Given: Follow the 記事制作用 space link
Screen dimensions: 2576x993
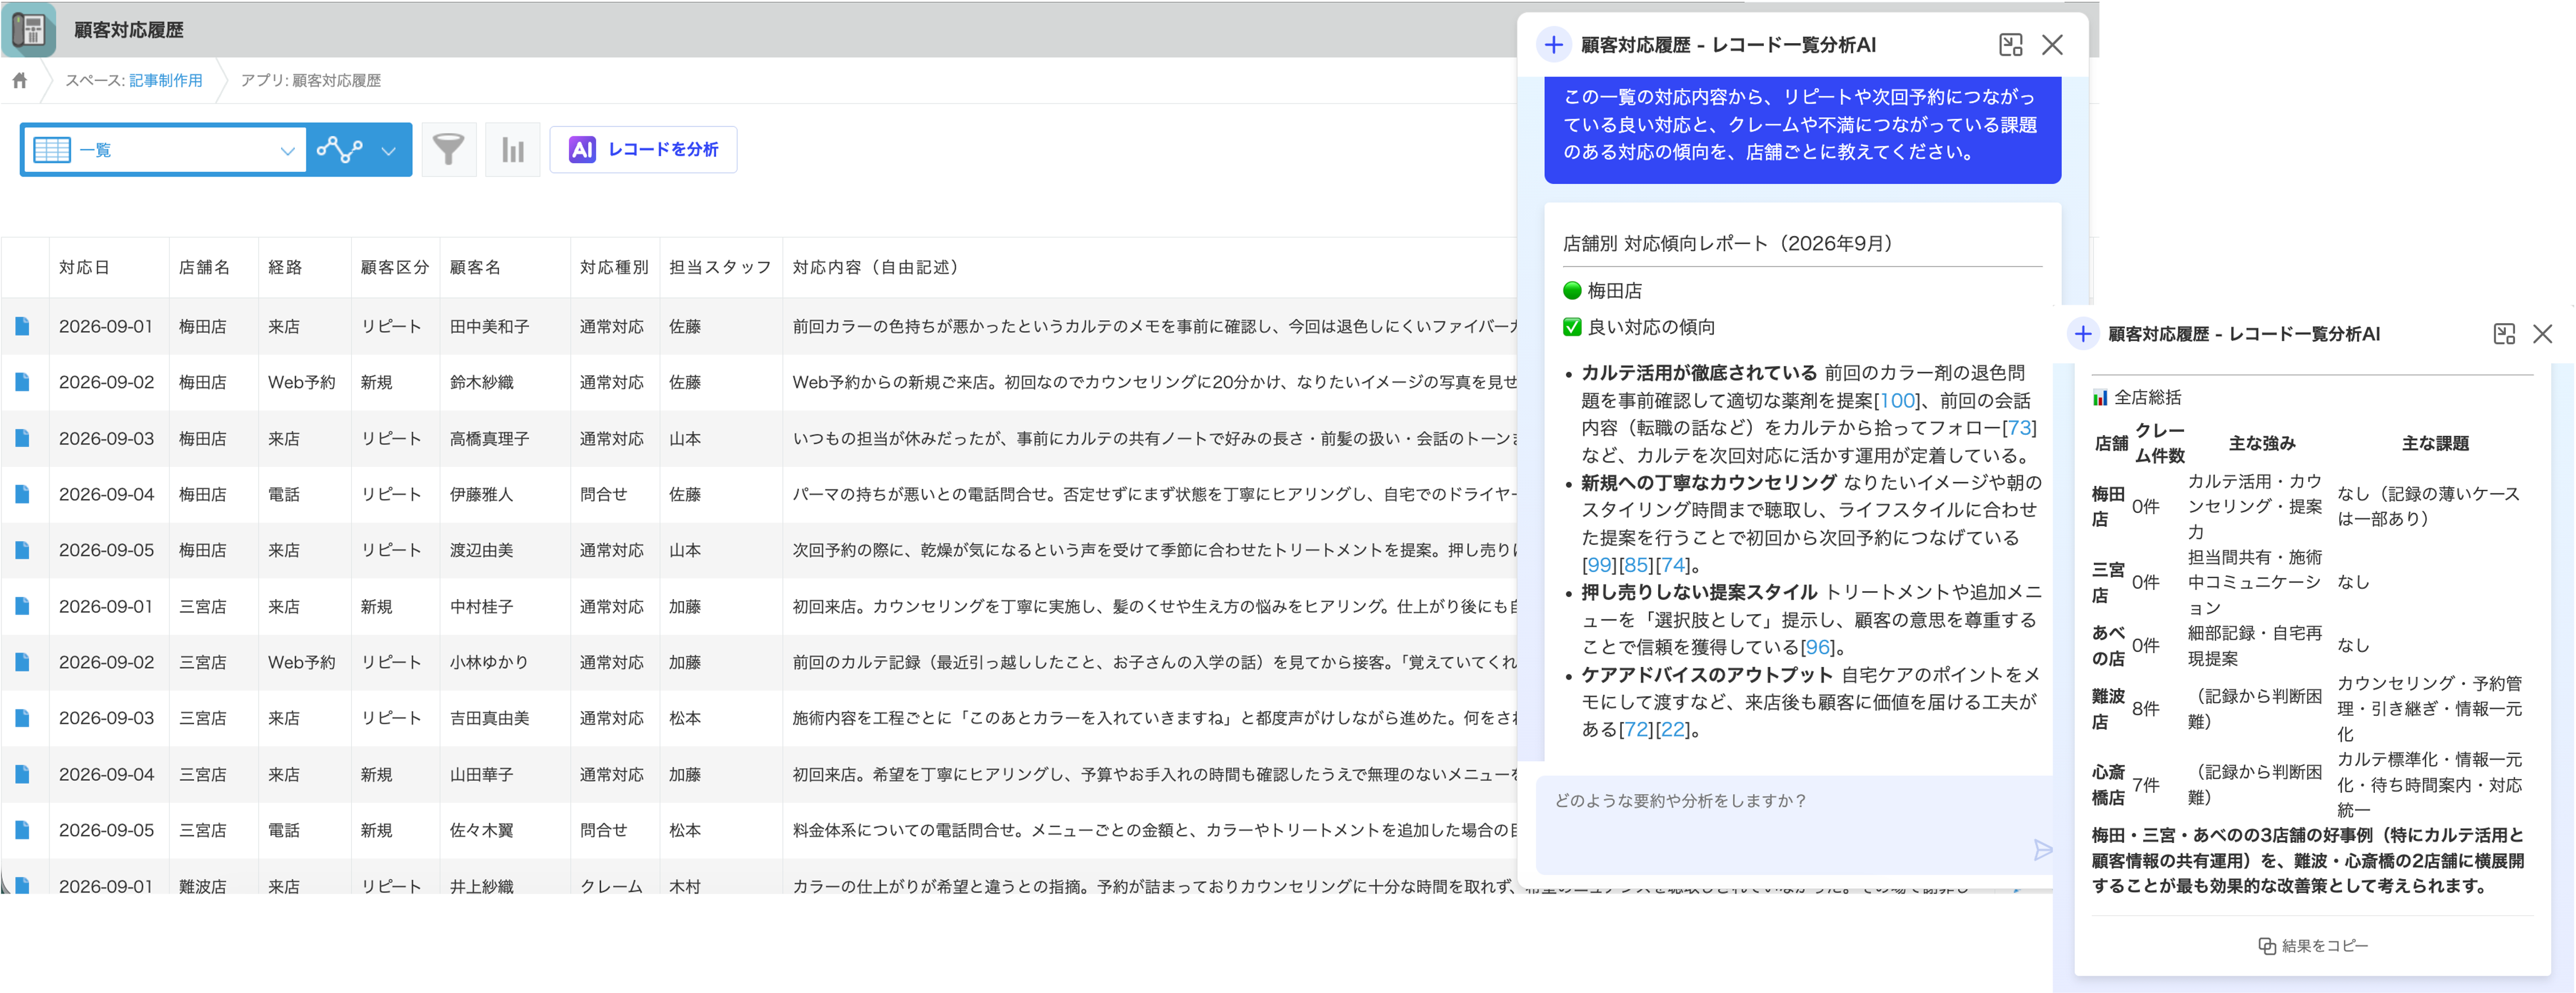Looking at the screenshot, I should tap(166, 80).
